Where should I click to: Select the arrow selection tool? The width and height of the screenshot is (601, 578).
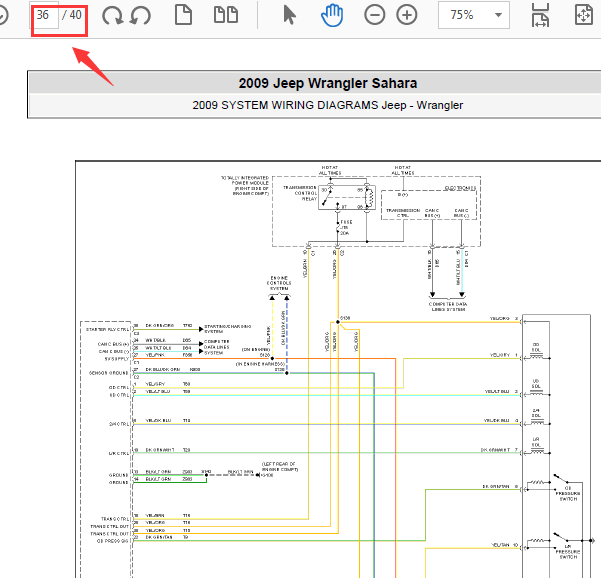coord(289,15)
